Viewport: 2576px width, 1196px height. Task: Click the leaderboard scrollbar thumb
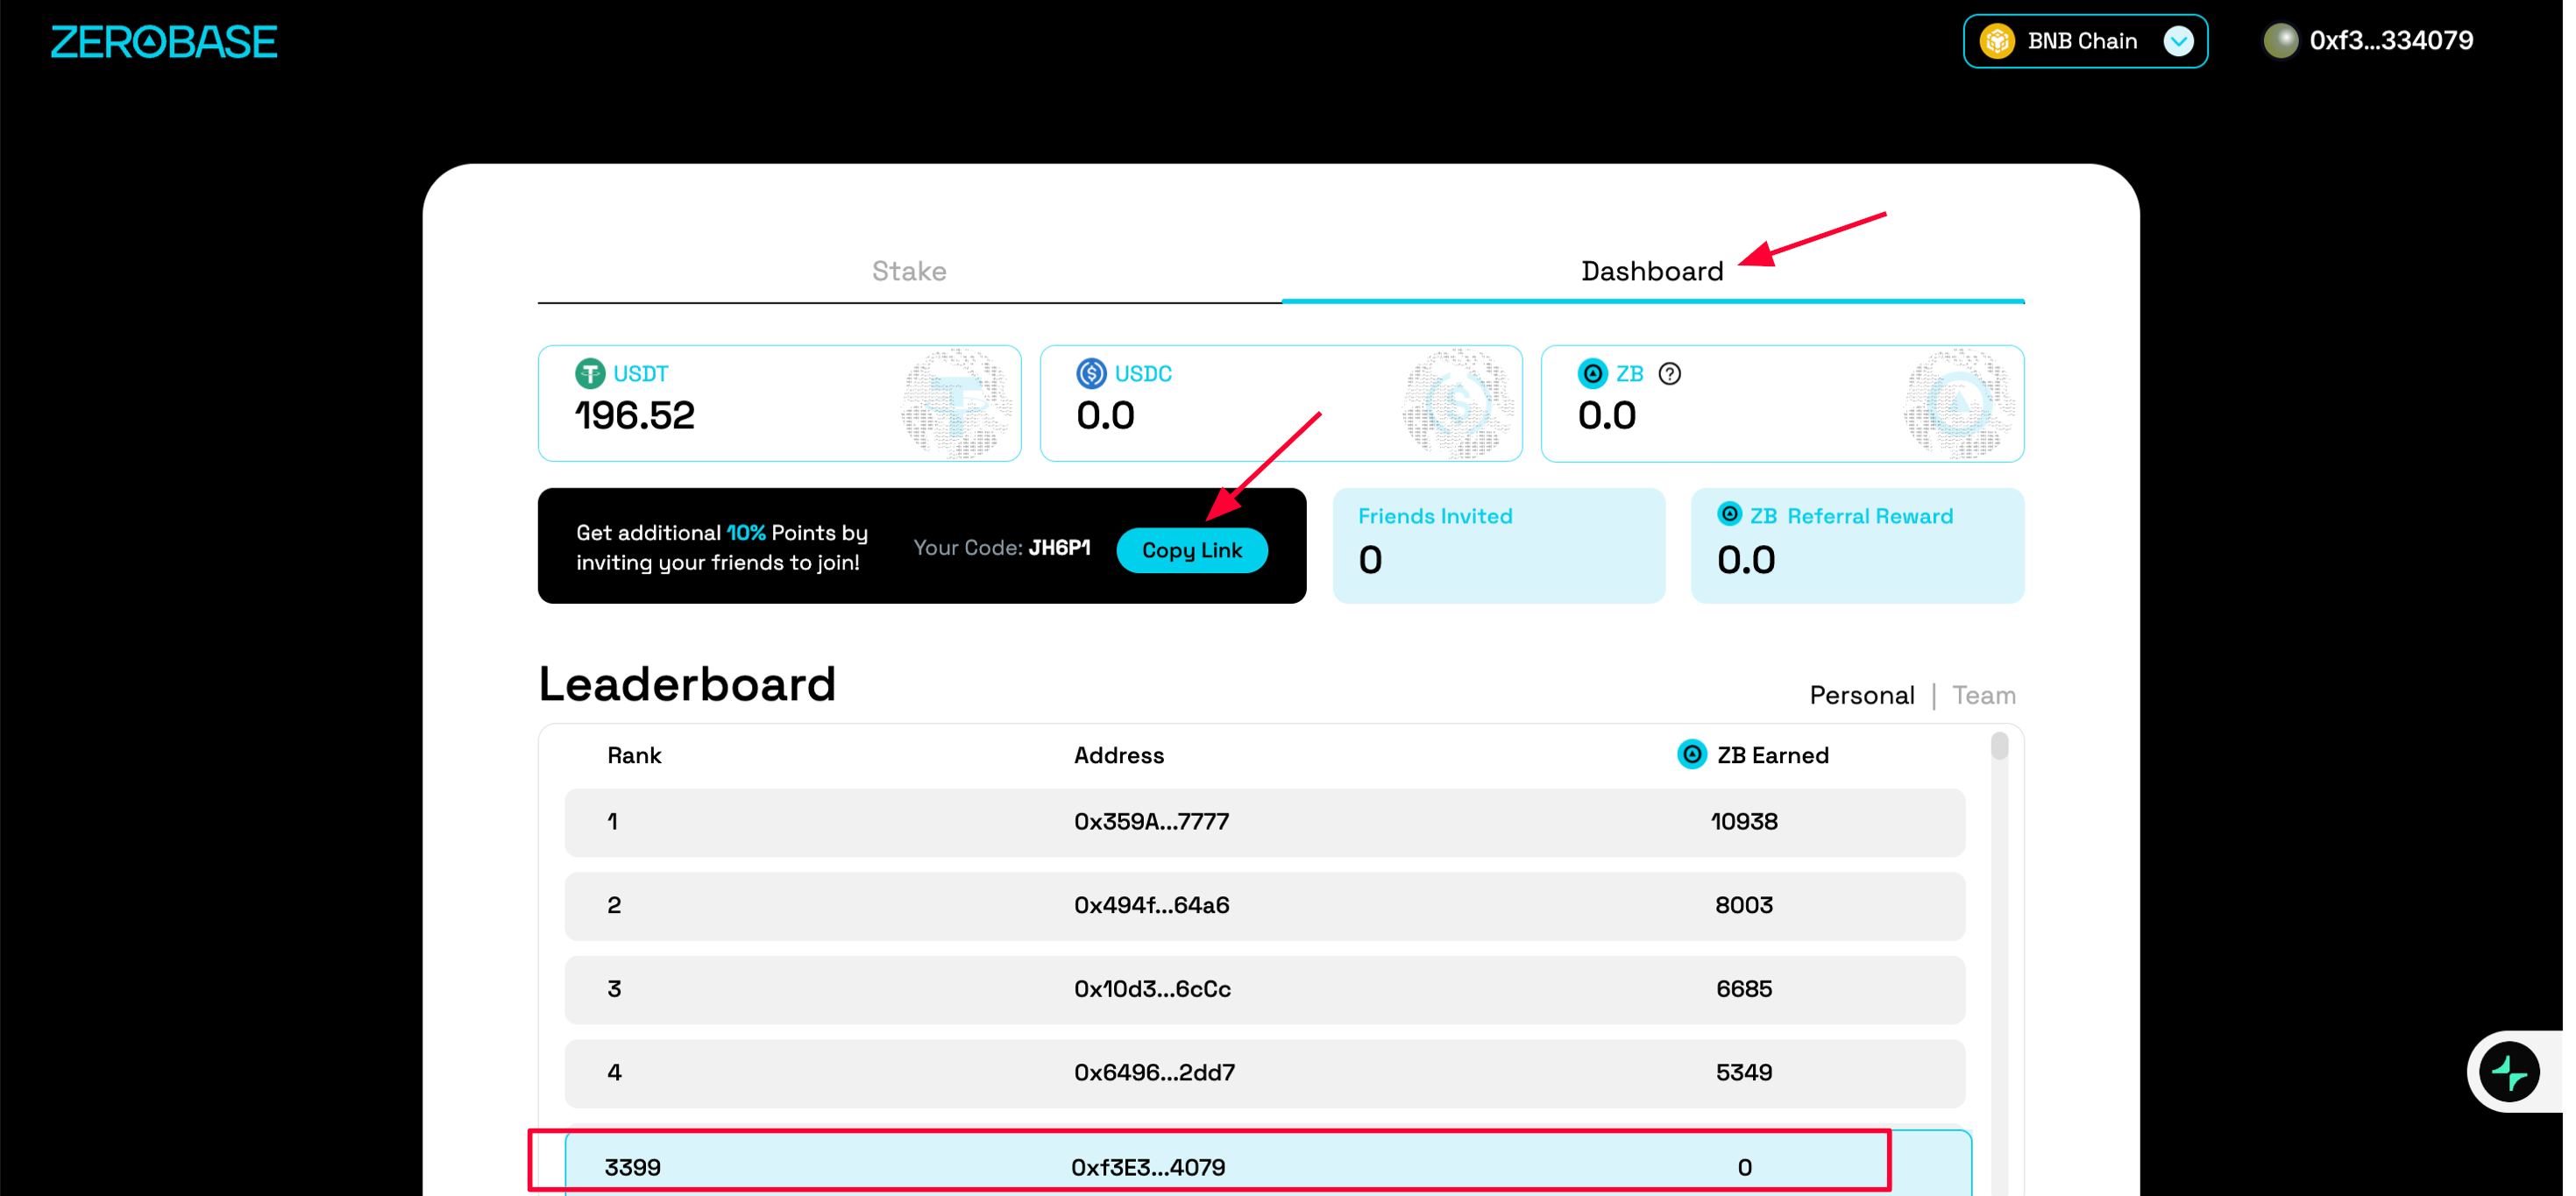pos(1999,746)
